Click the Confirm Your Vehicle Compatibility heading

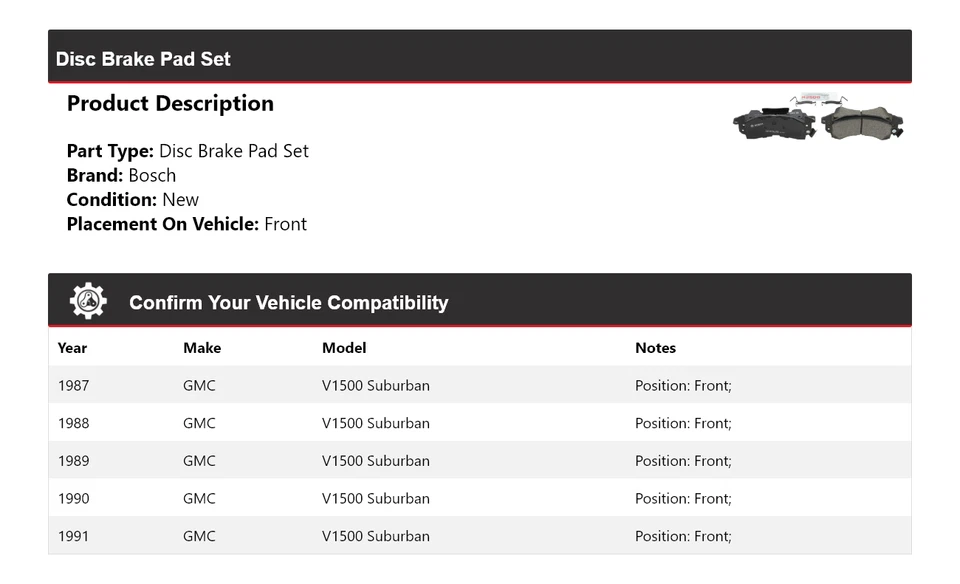tap(288, 303)
